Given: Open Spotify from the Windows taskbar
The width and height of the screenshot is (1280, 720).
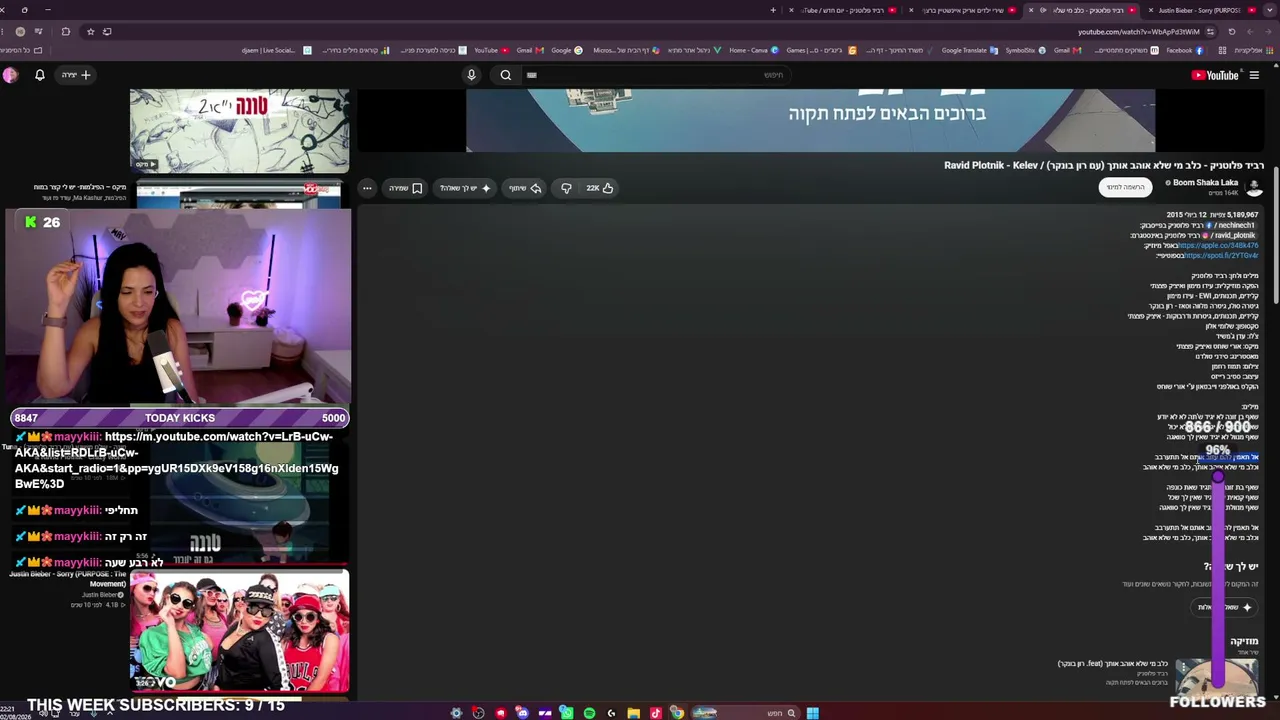Looking at the screenshot, I should click(589, 713).
